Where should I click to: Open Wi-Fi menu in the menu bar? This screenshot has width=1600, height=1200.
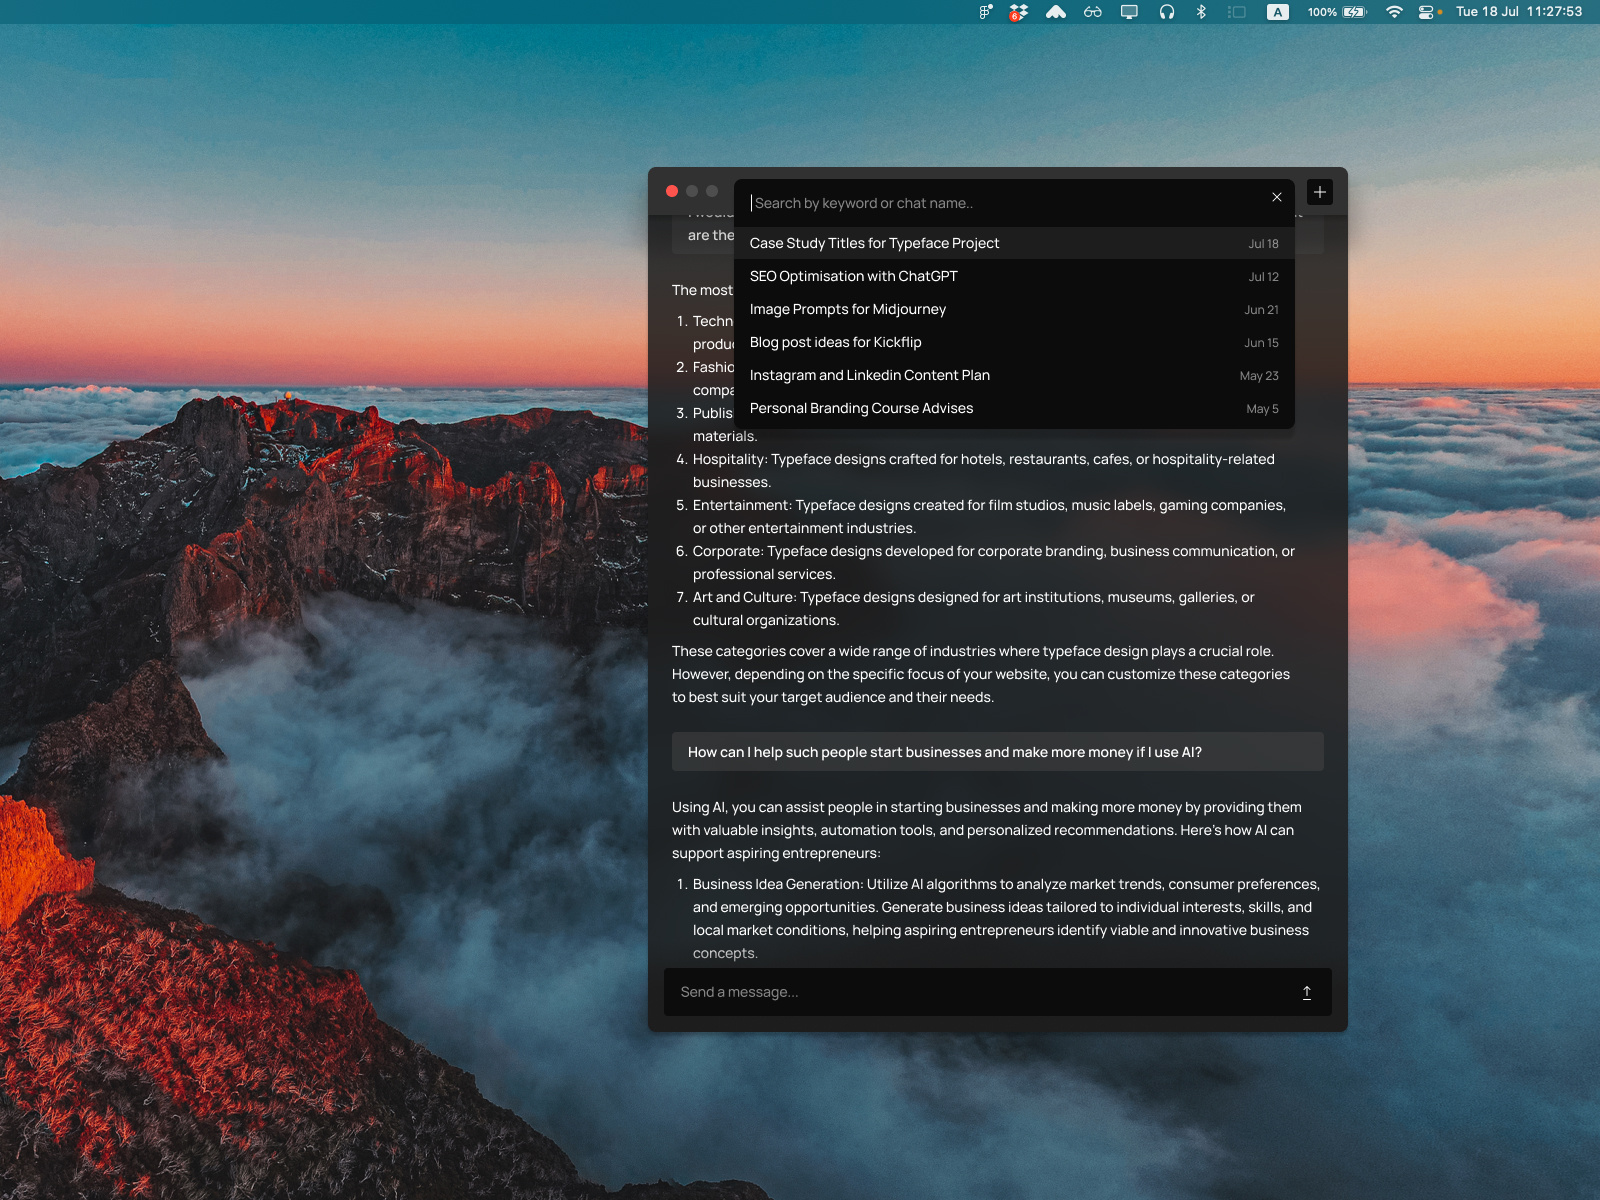point(1393,12)
